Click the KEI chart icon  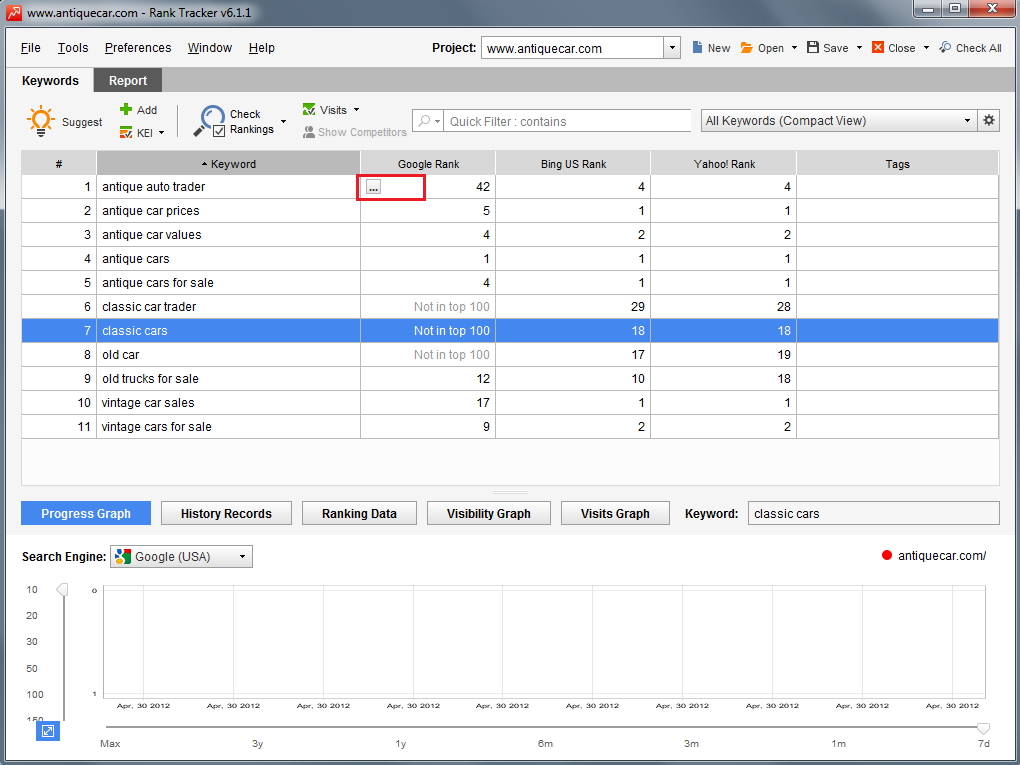point(126,133)
